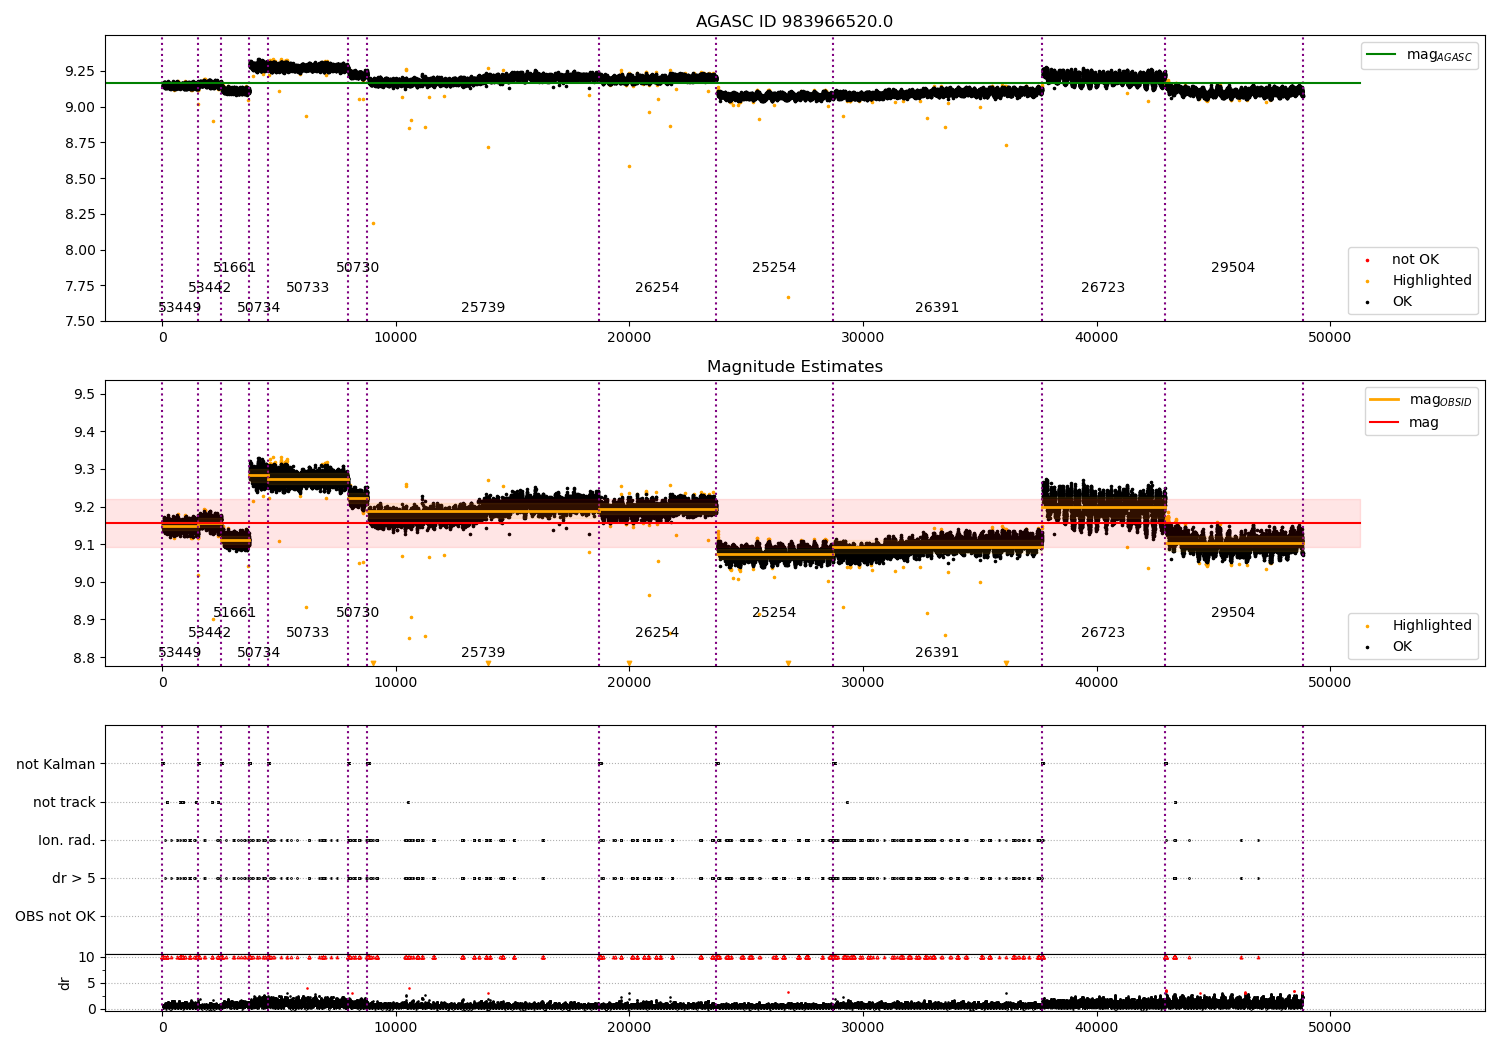Click obsid label 50733 in top panel
Image resolution: width=1500 pixels, height=1050 pixels.
(308, 288)
